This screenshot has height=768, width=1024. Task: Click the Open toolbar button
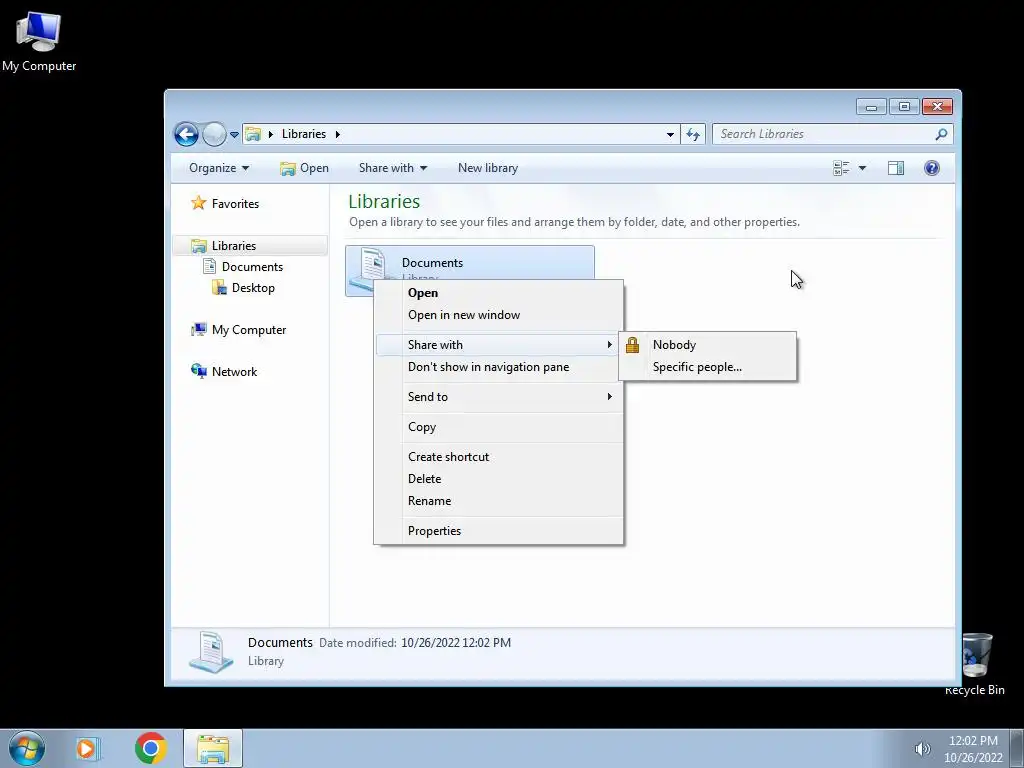304,168
